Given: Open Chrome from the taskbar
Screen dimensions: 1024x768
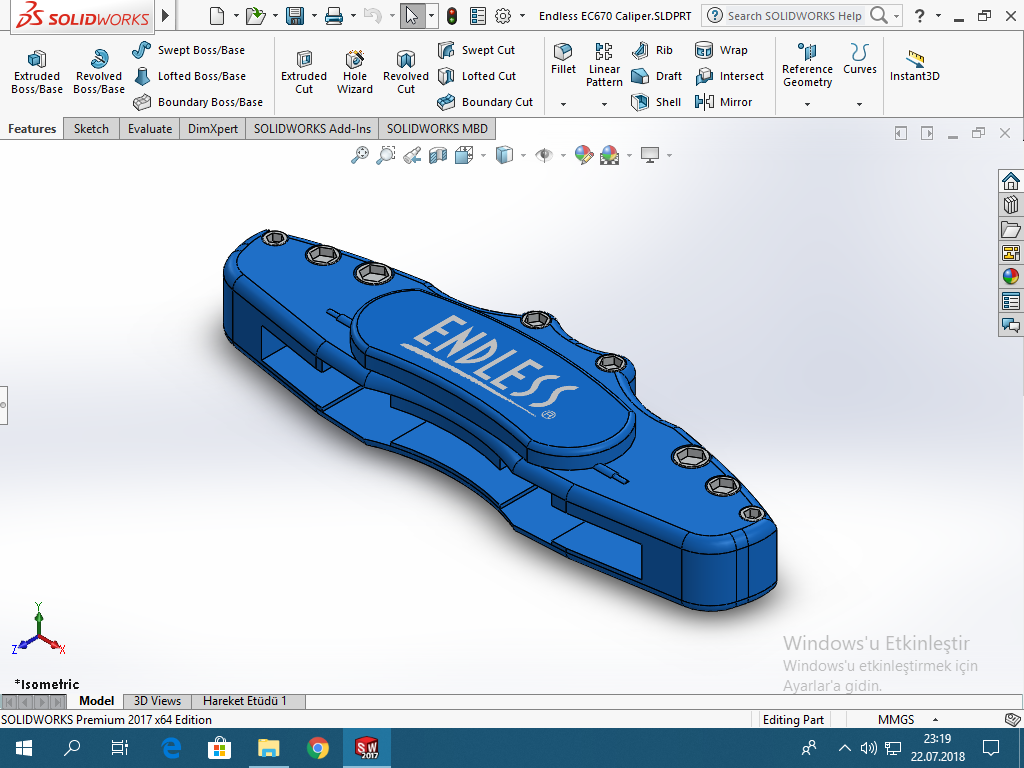Looking at the screenshot, I should [x=318, y=748].
